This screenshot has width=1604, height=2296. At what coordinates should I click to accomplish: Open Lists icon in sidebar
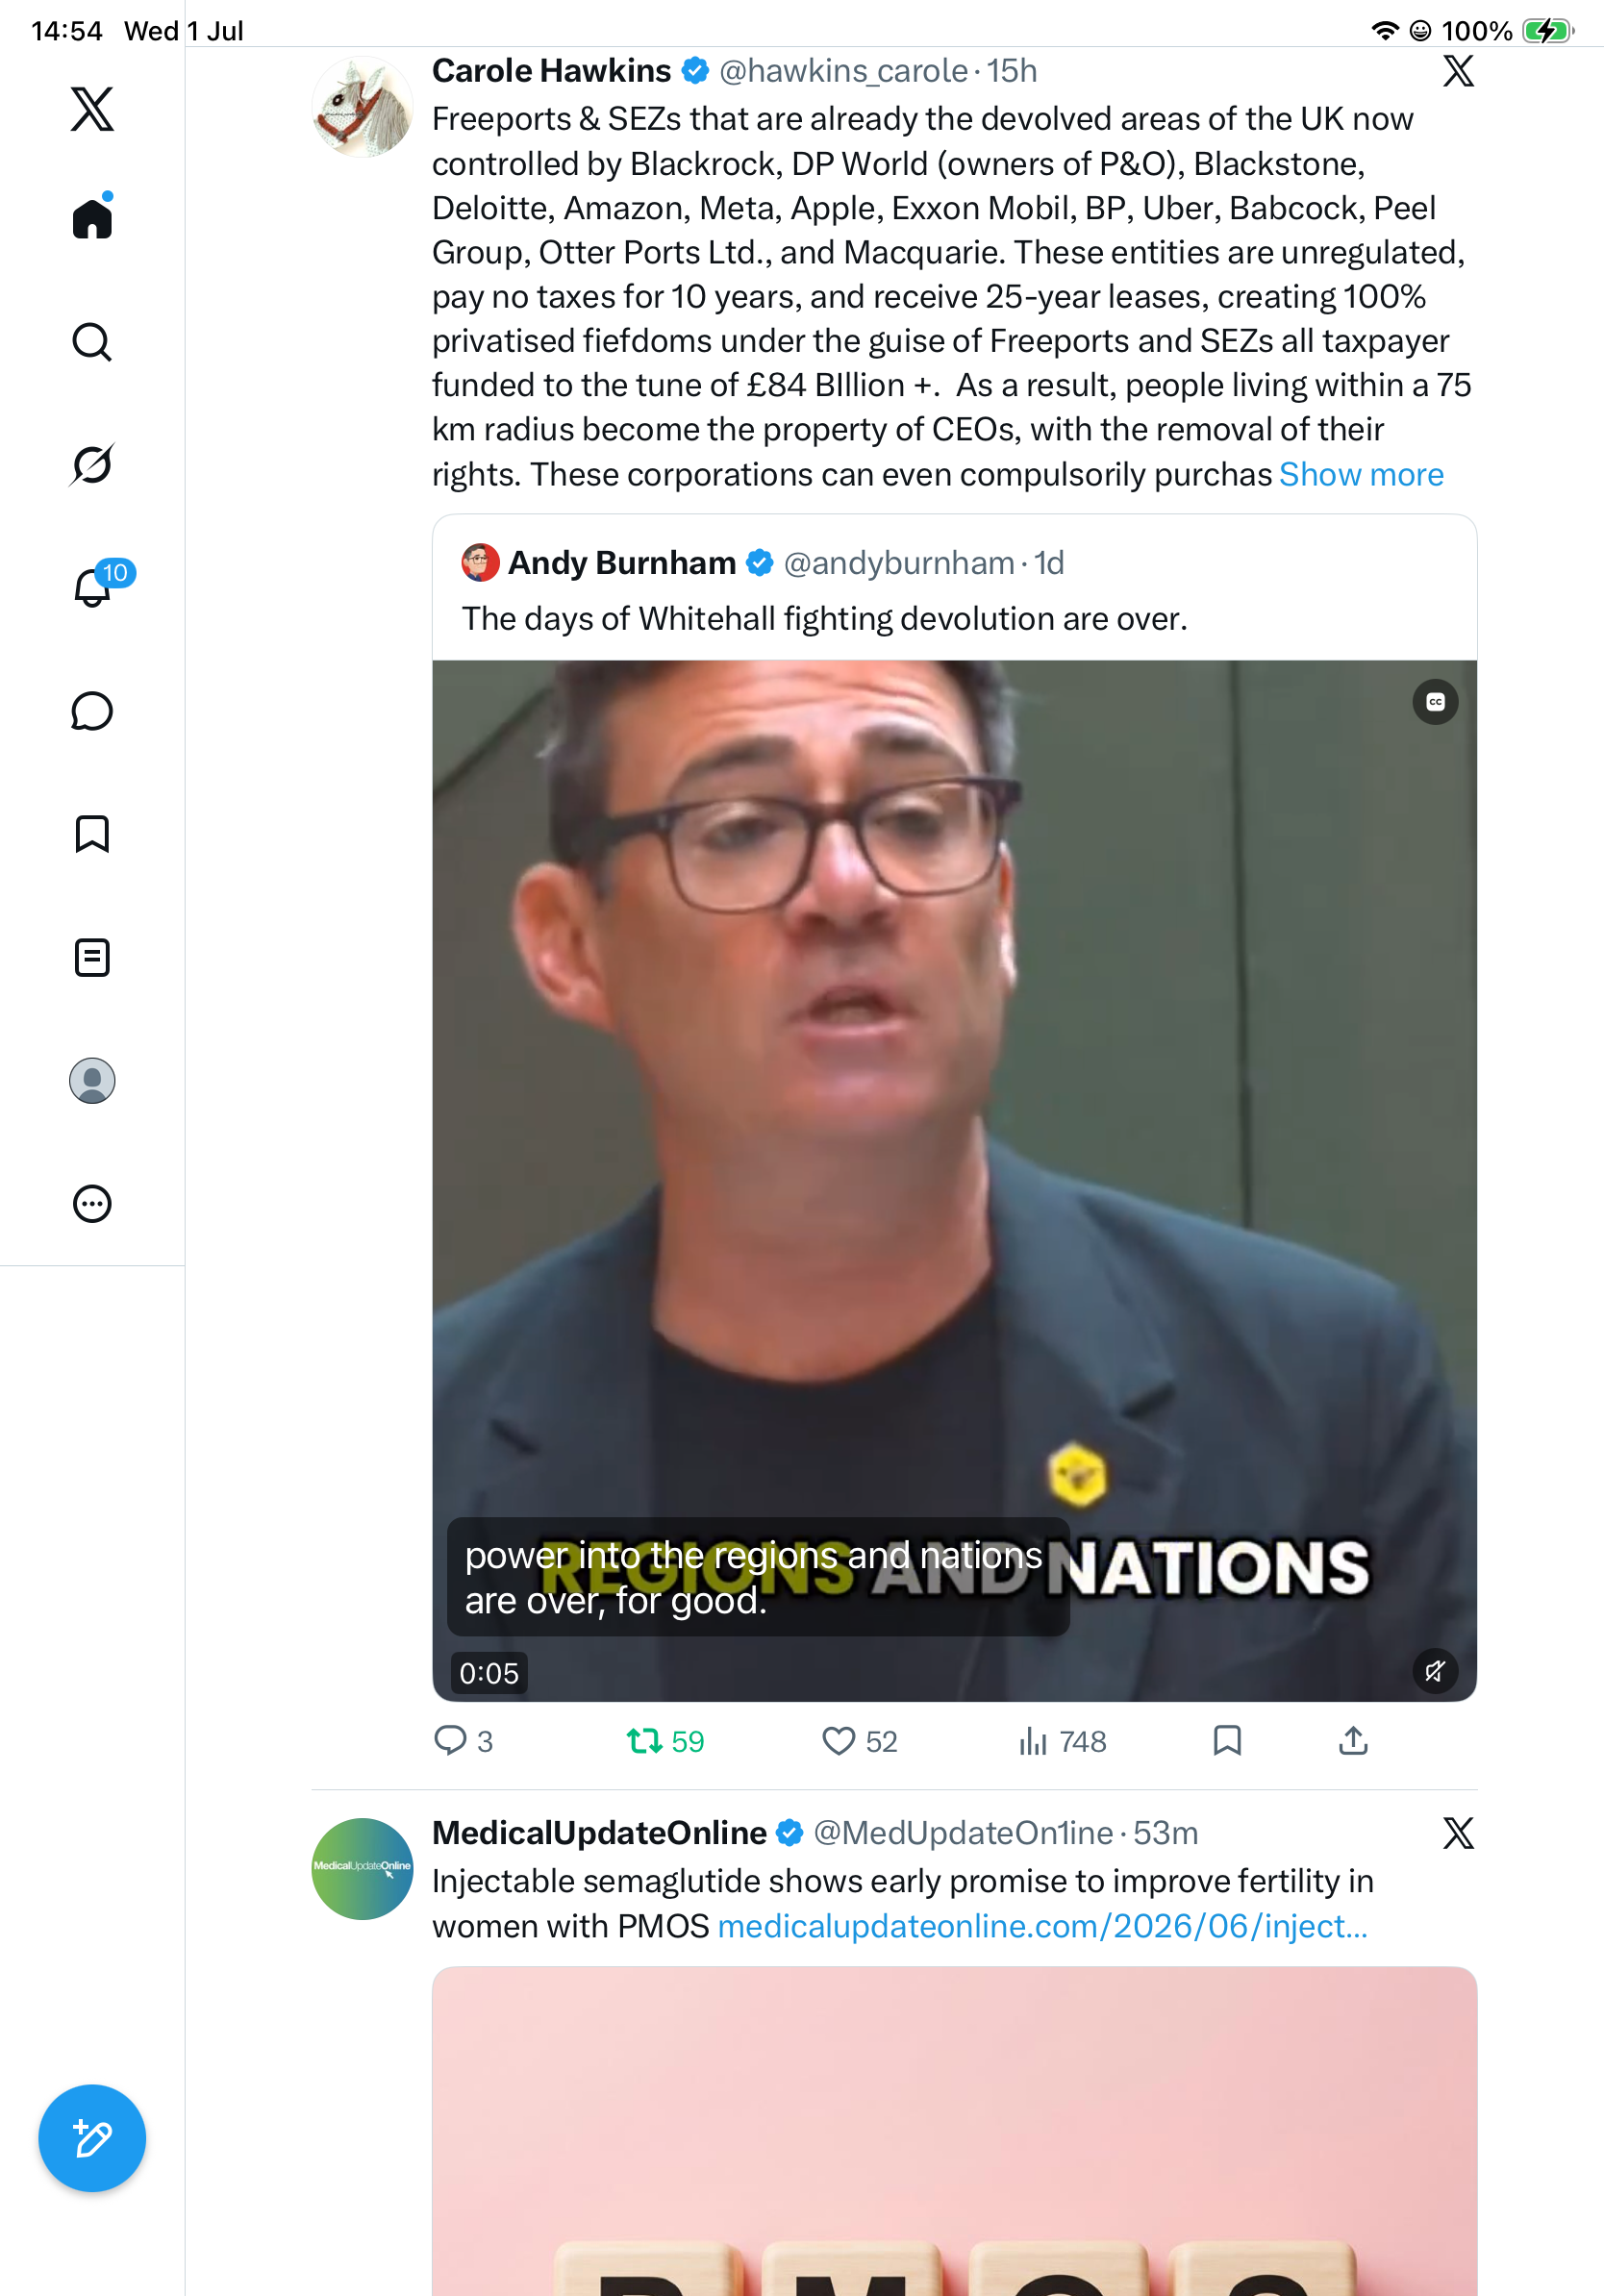click(x=92, y=957)
